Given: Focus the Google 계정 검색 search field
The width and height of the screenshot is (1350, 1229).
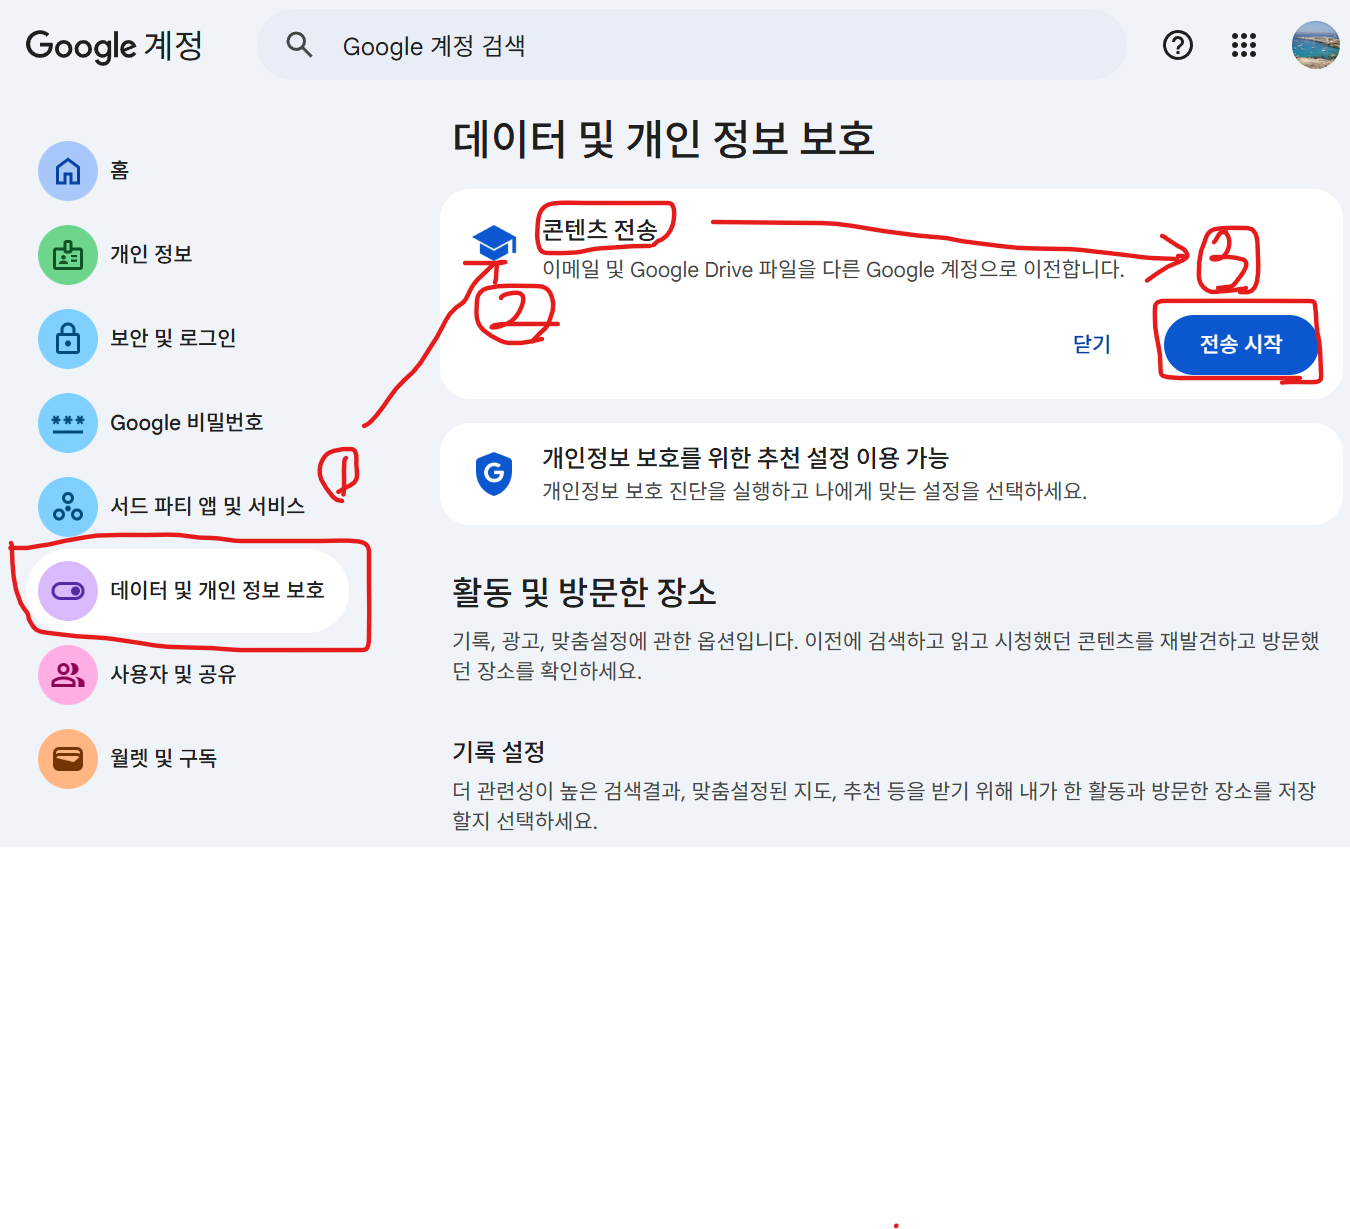Looking at the screenshot, I should coord(692,45).
